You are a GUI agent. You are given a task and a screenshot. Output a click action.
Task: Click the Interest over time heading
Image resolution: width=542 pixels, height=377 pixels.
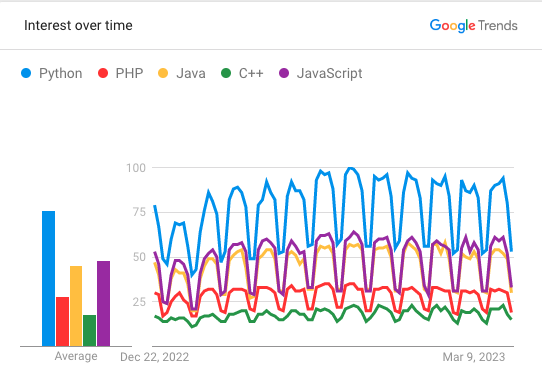click(78, 26)
